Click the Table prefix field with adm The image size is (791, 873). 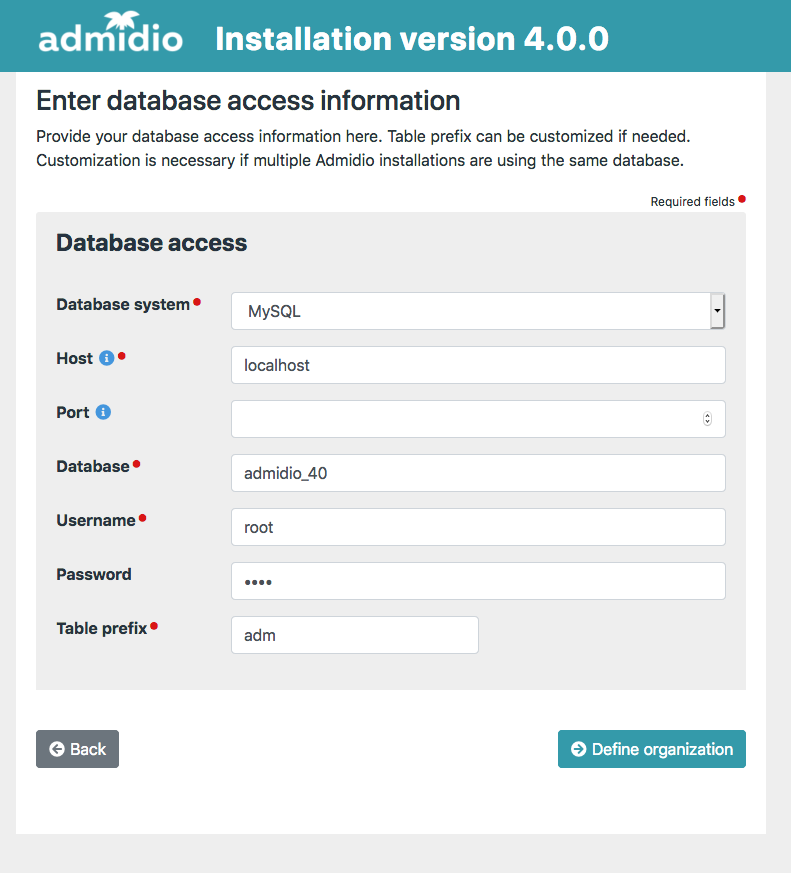click(x=354, y=635)
